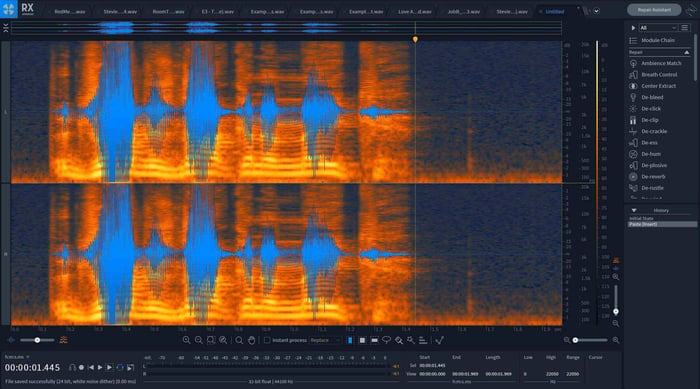
Task: Switch to the Untitled tab
Action: [x=555, y=12]
